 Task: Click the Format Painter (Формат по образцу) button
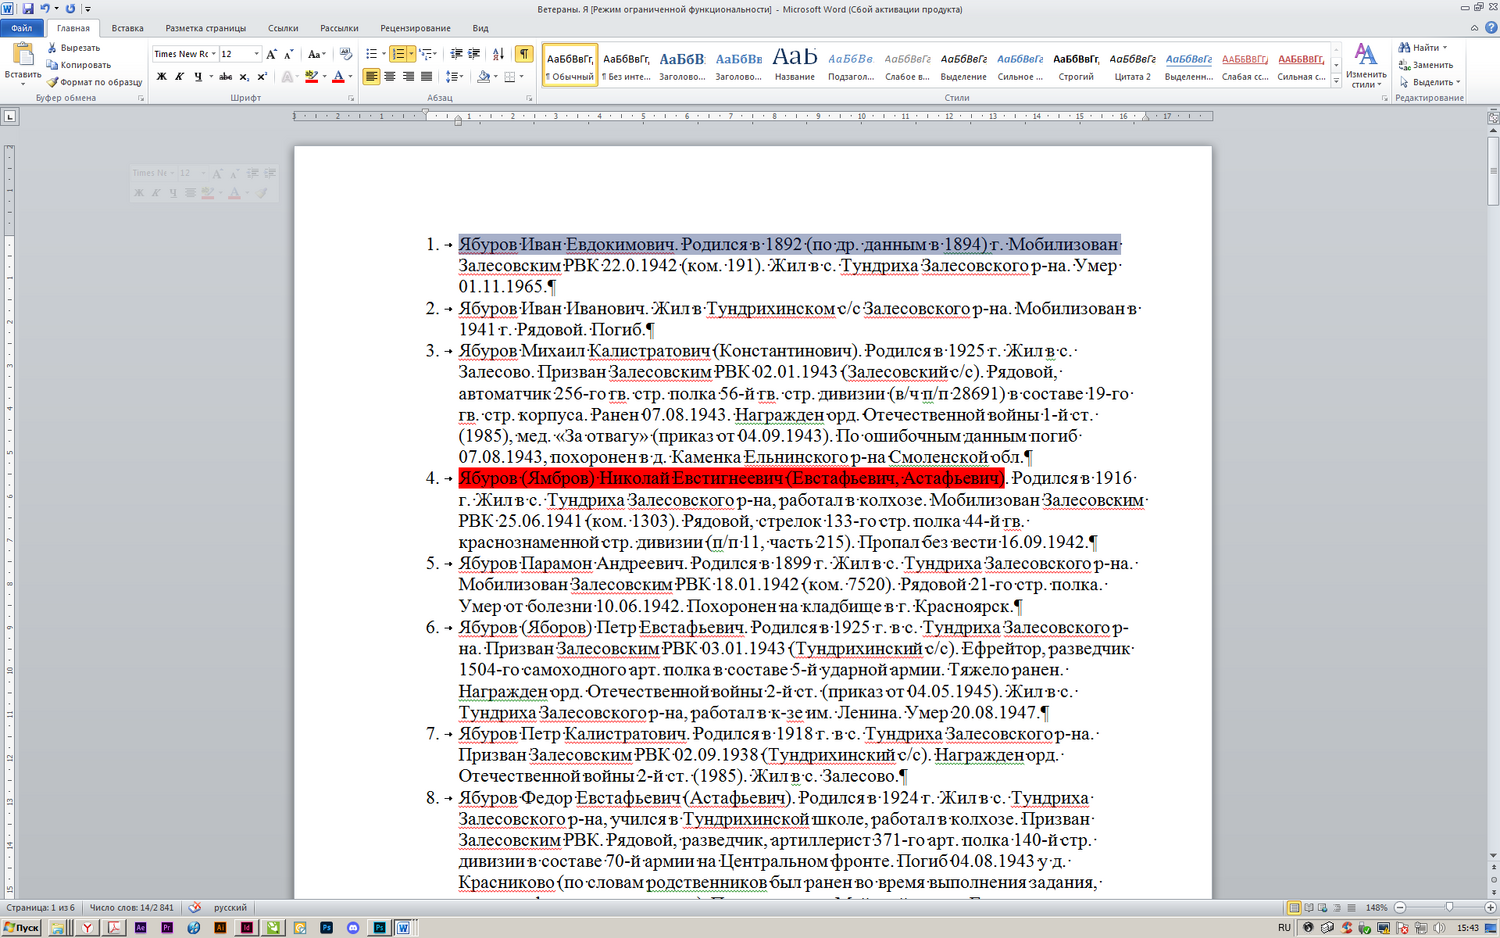(x=95, y=82)
